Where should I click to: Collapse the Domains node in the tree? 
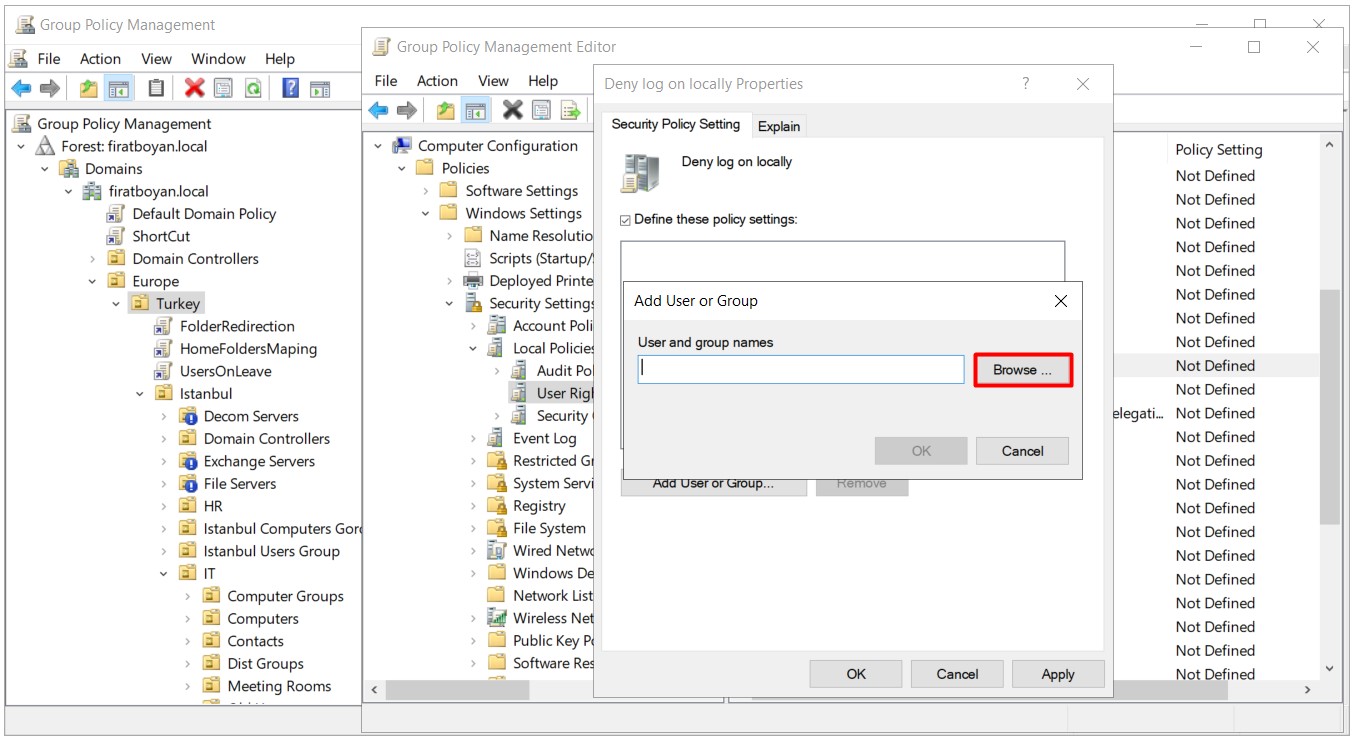point(45,169)
